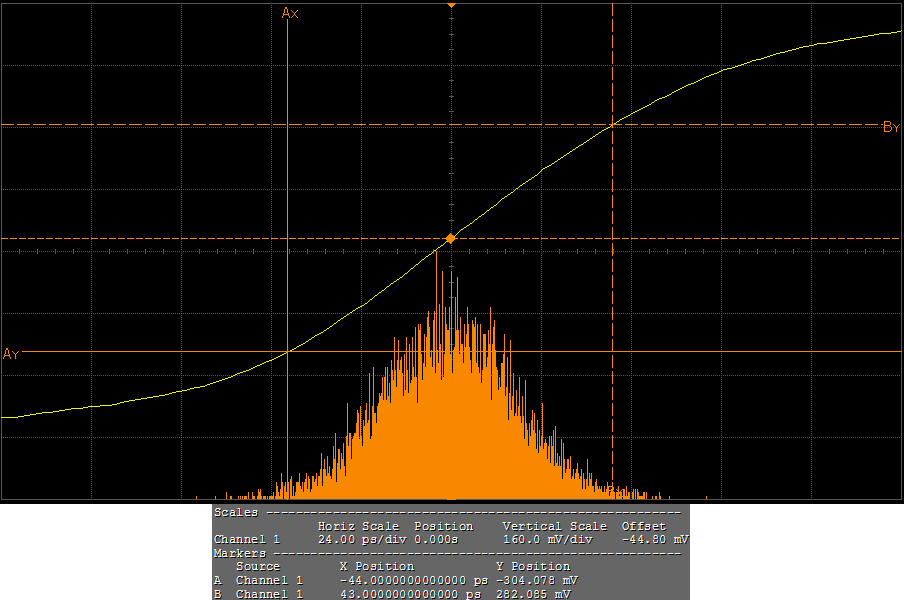Click Channel 1 source in marker B row
Viewport: 904px width, 600px height.
tap(269, 594)
